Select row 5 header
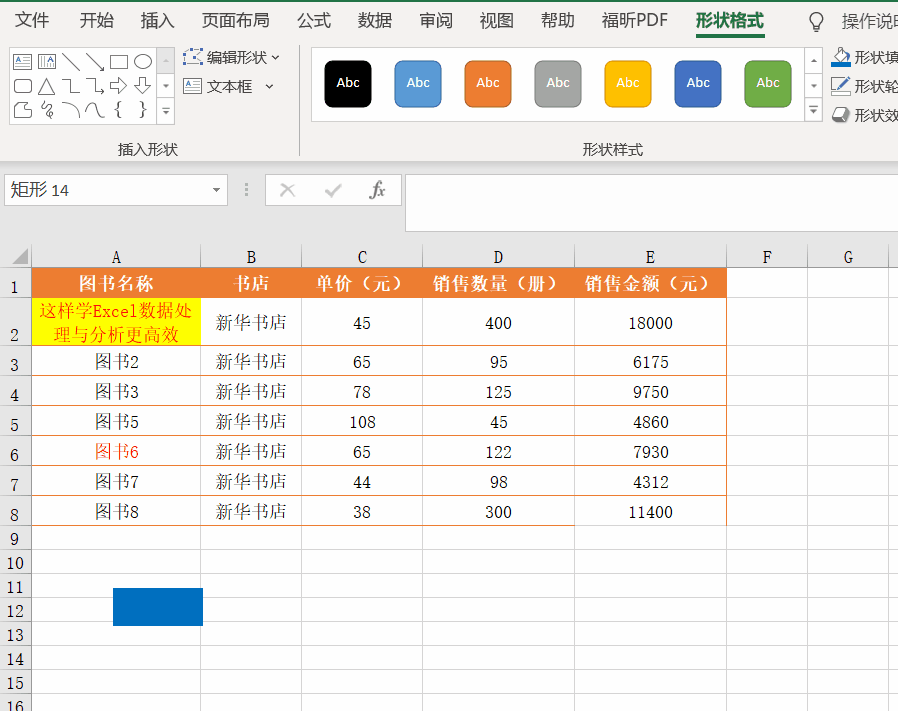Screen dimensions: 898x711 [x=15, y=422]
